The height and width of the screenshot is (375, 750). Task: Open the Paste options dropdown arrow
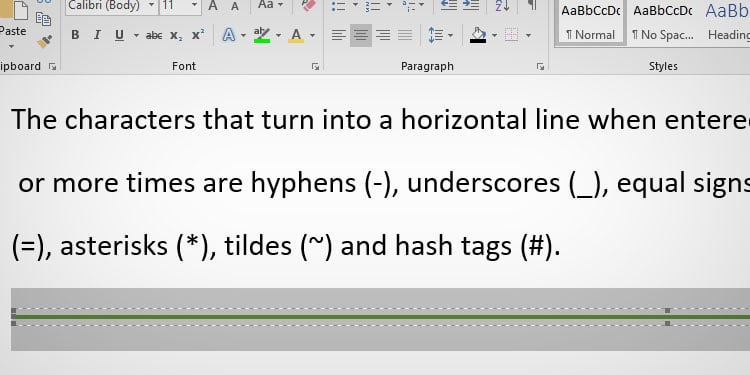click(x=11, y=47)
